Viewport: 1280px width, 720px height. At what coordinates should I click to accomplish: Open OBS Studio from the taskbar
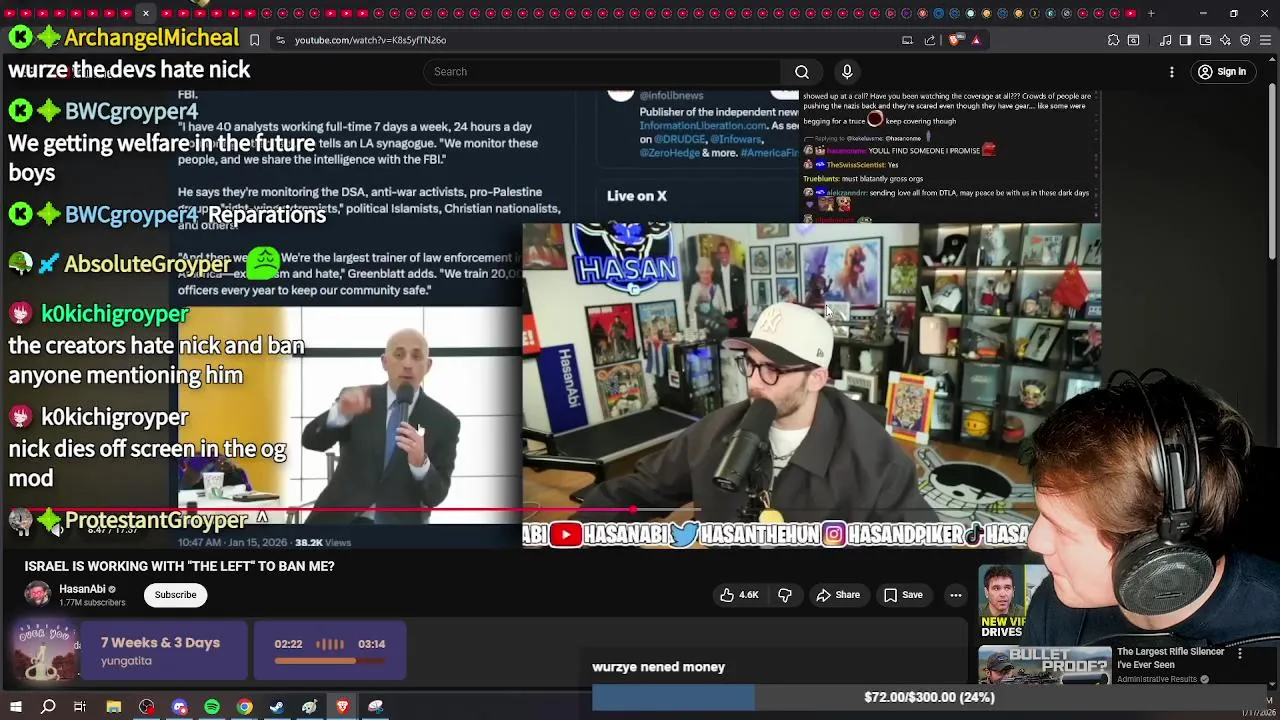147,707
